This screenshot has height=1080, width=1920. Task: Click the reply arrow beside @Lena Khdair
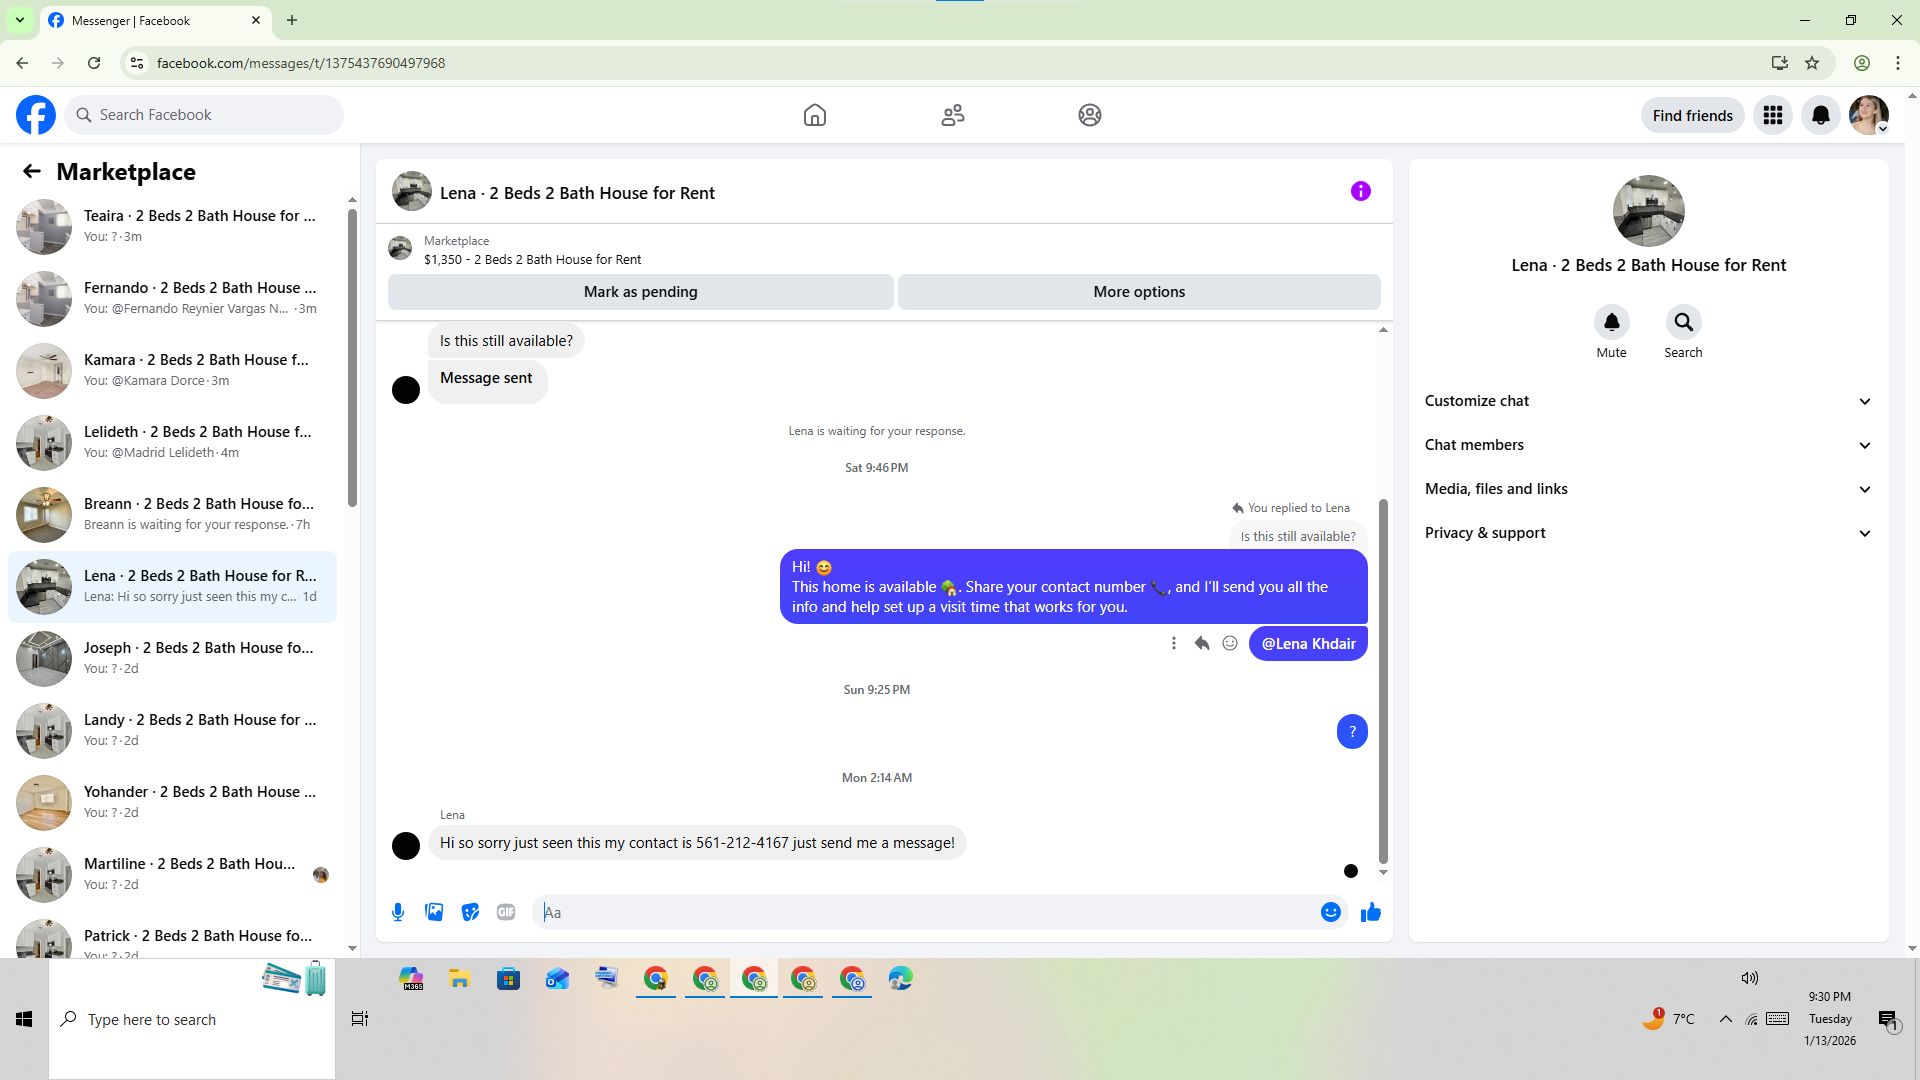pos(1202,644)
